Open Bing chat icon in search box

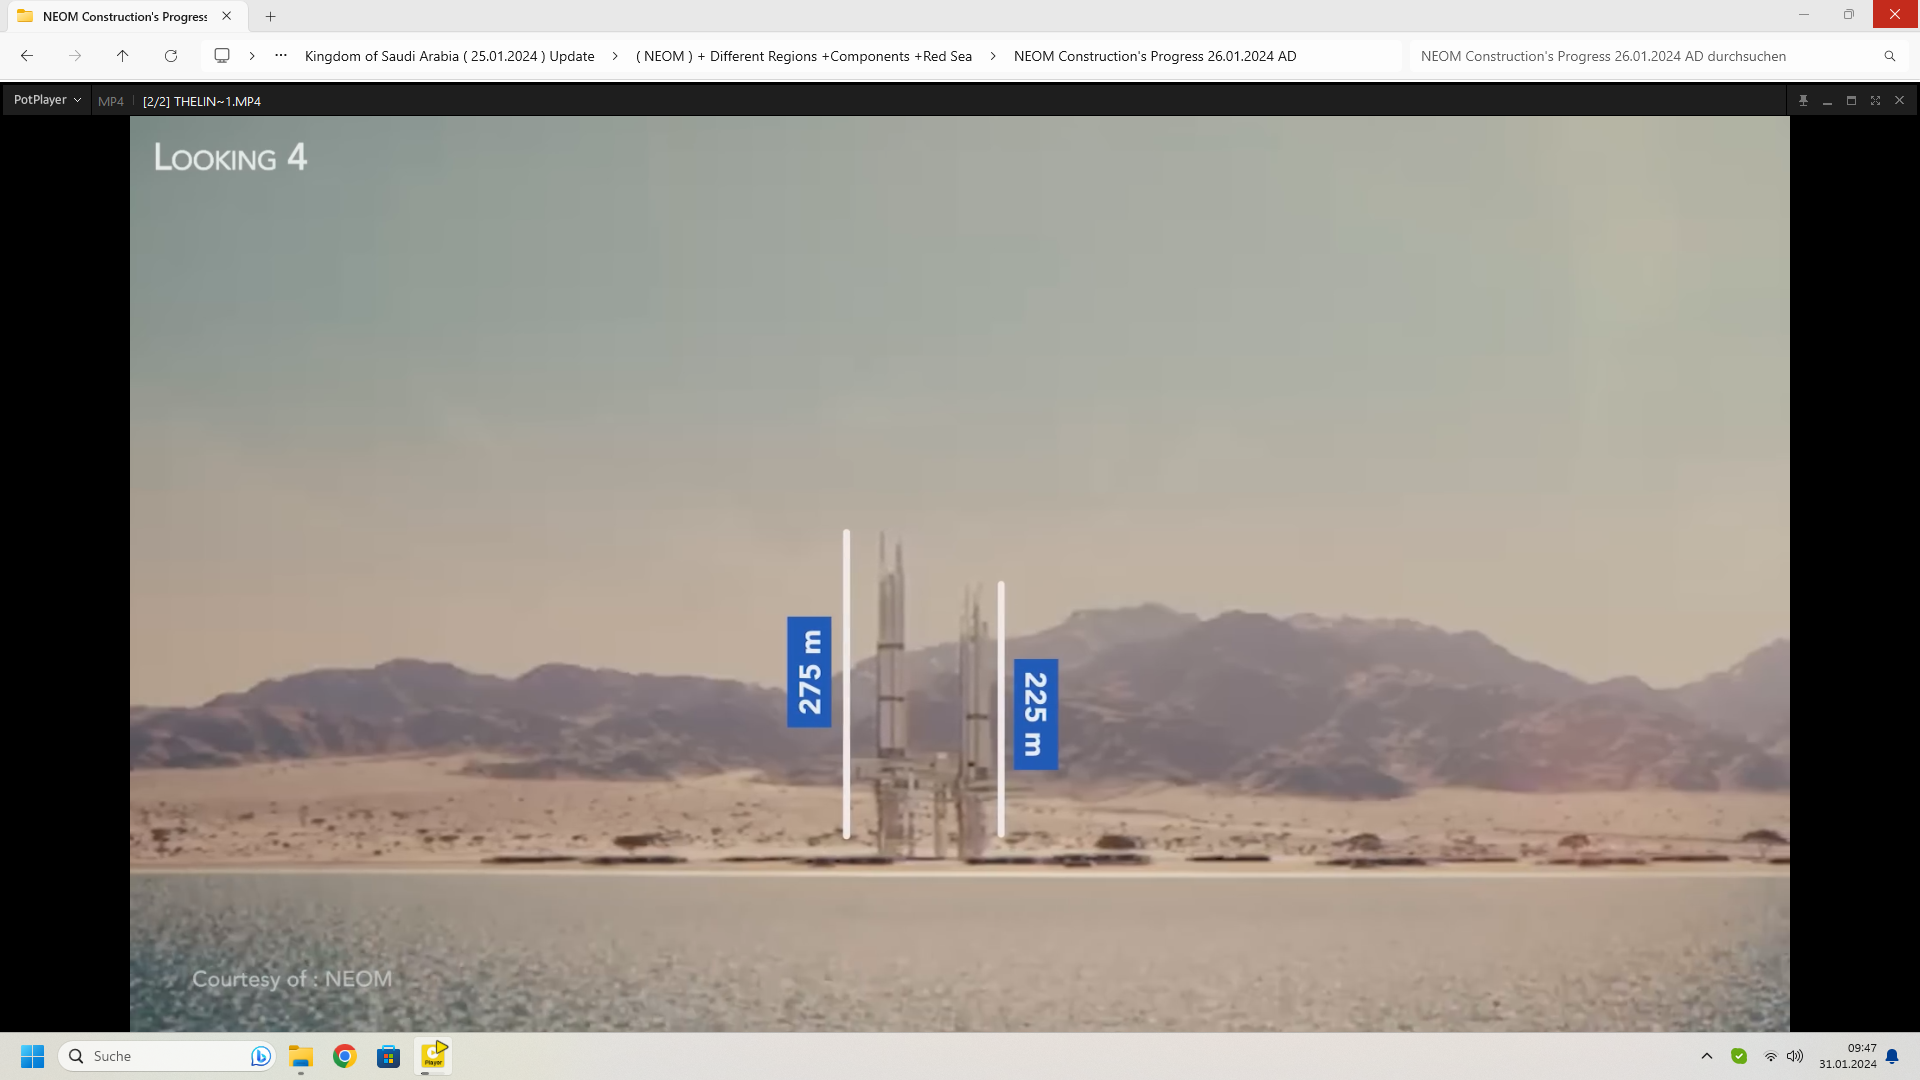260,1056
